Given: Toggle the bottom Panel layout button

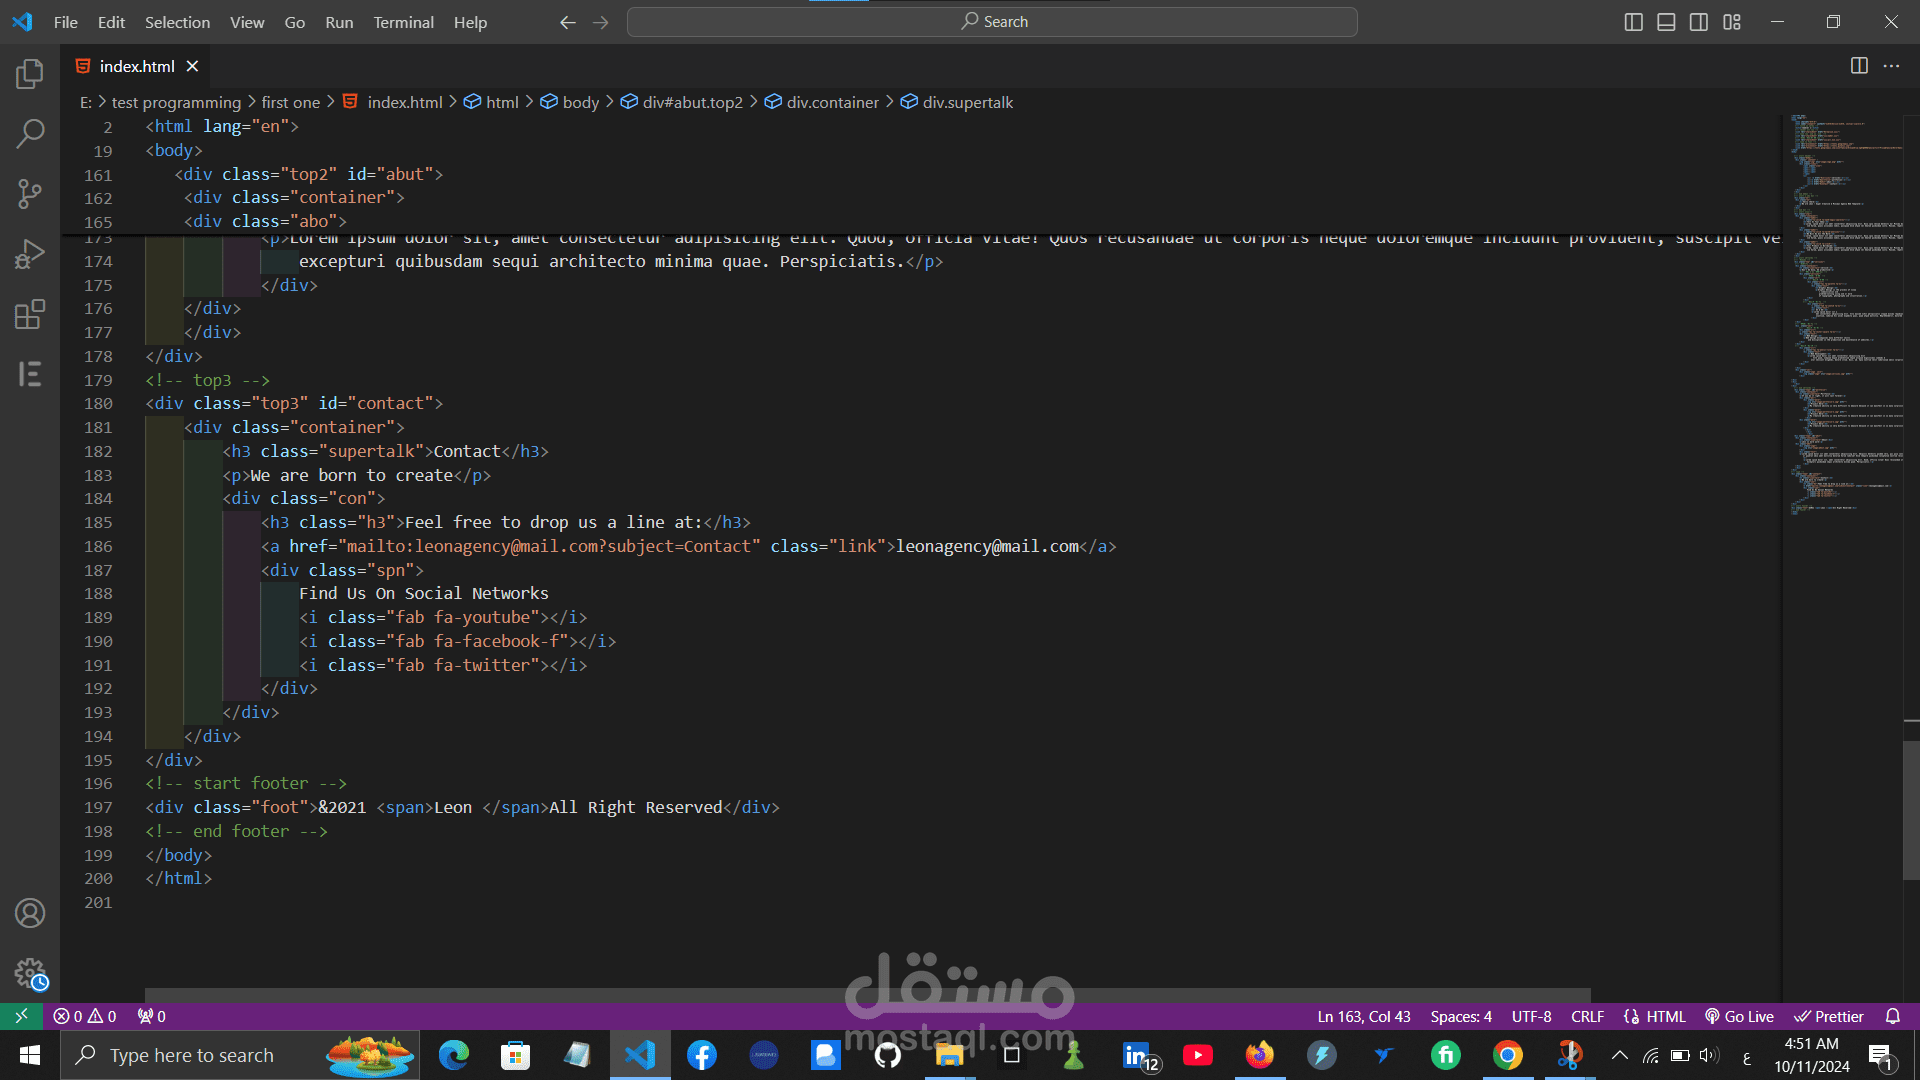Looking at the screenshot, I should pos(1666,22).
